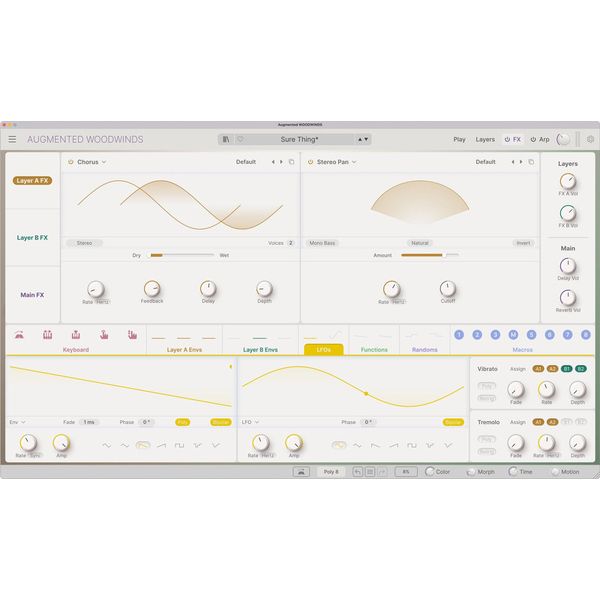
Task: Open the Env mode dropdown
Action: tap(17, 422)
